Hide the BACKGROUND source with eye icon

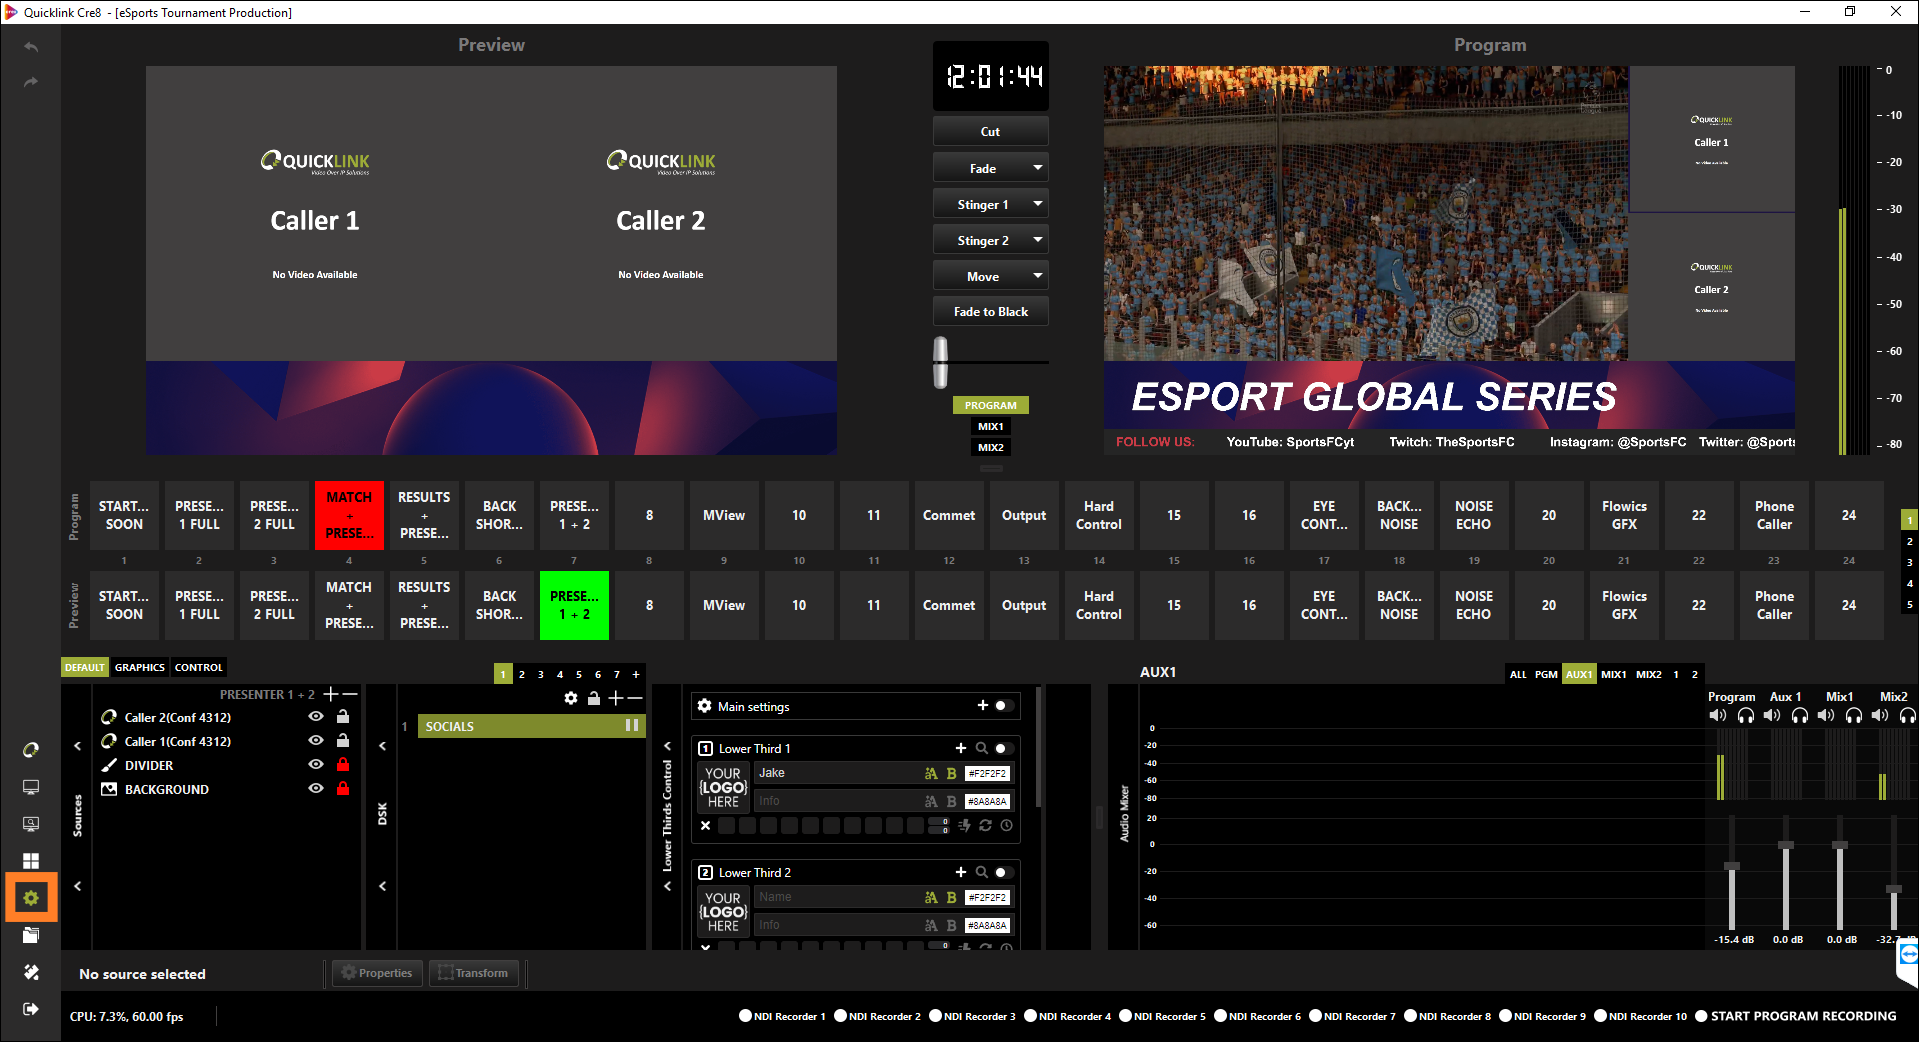(316, 789)
